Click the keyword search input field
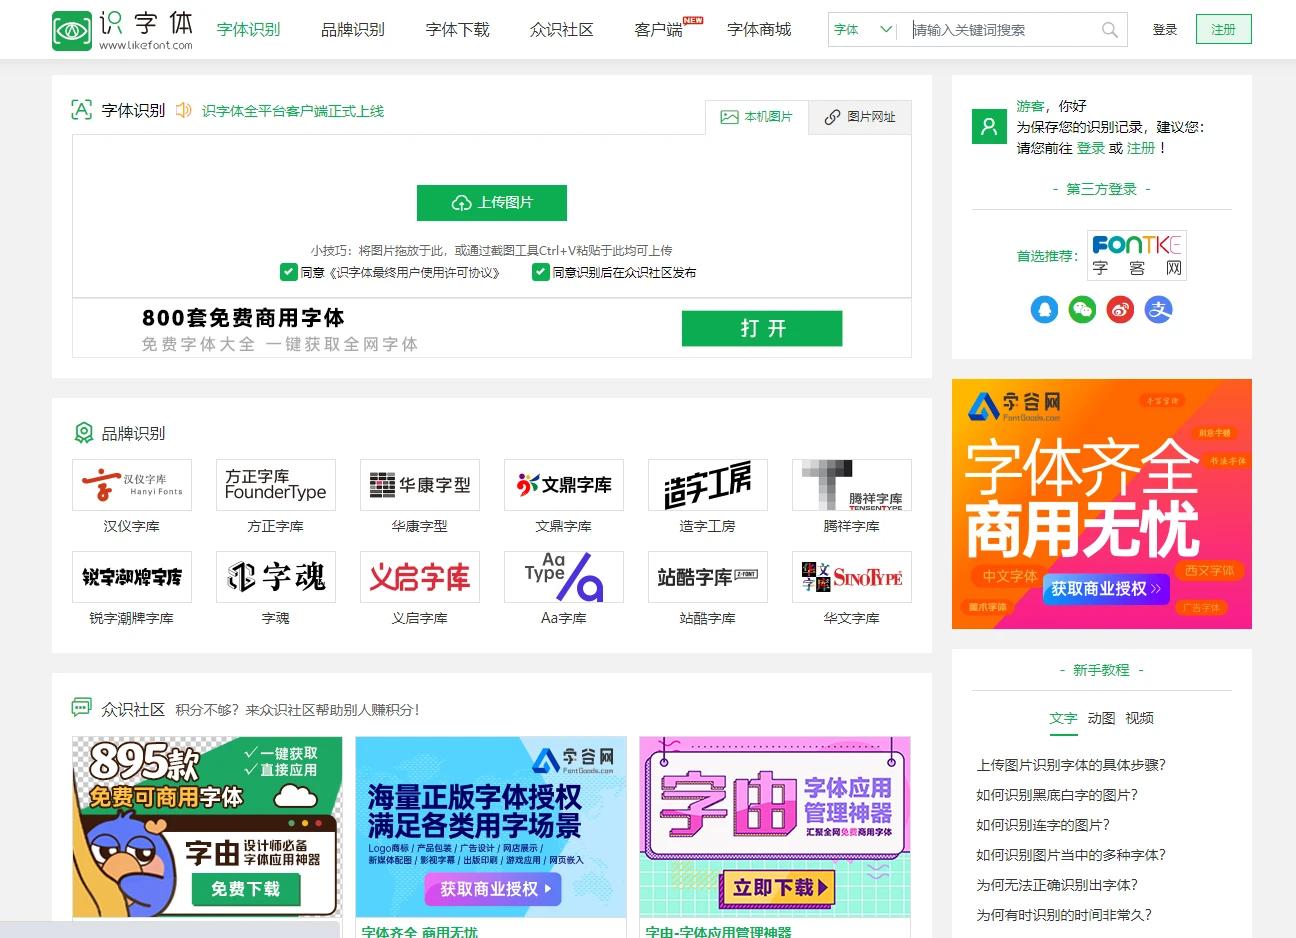This screenshot has height=938, width=1296. tap(1000, 30)
